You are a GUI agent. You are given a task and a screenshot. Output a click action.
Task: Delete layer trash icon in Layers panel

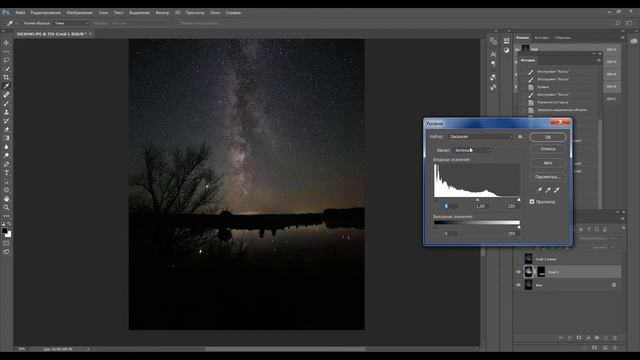coord(615,338)
